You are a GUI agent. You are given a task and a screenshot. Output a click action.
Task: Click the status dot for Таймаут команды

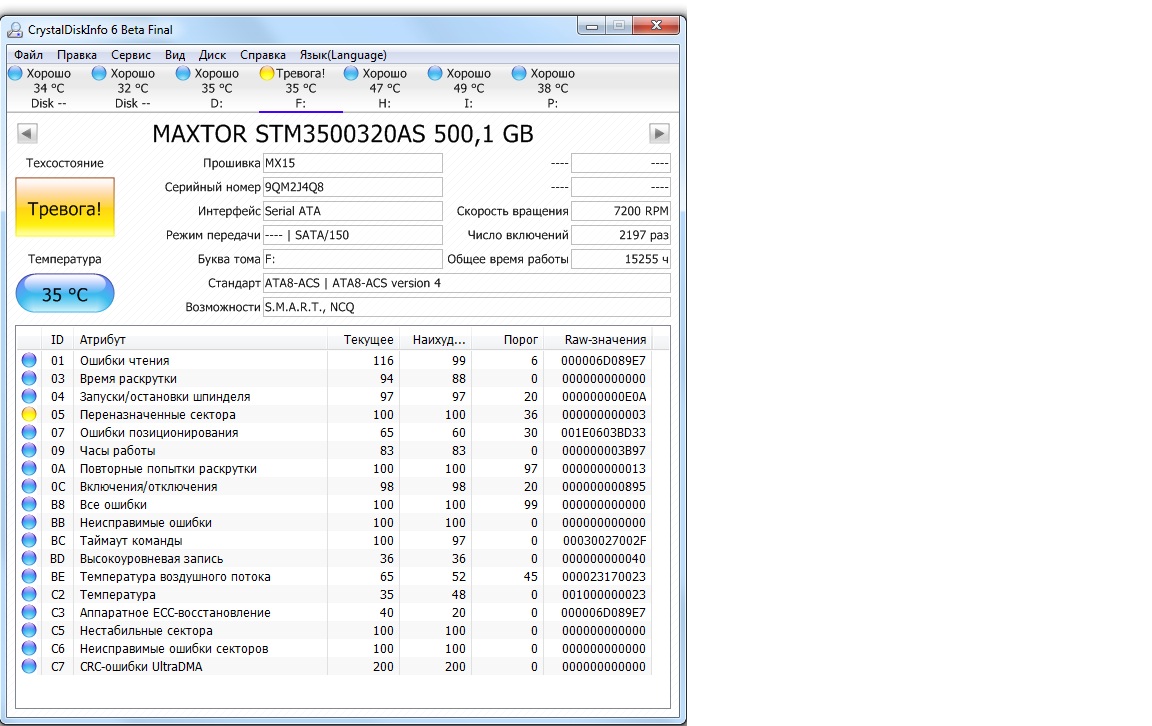[x=29, y=540]
